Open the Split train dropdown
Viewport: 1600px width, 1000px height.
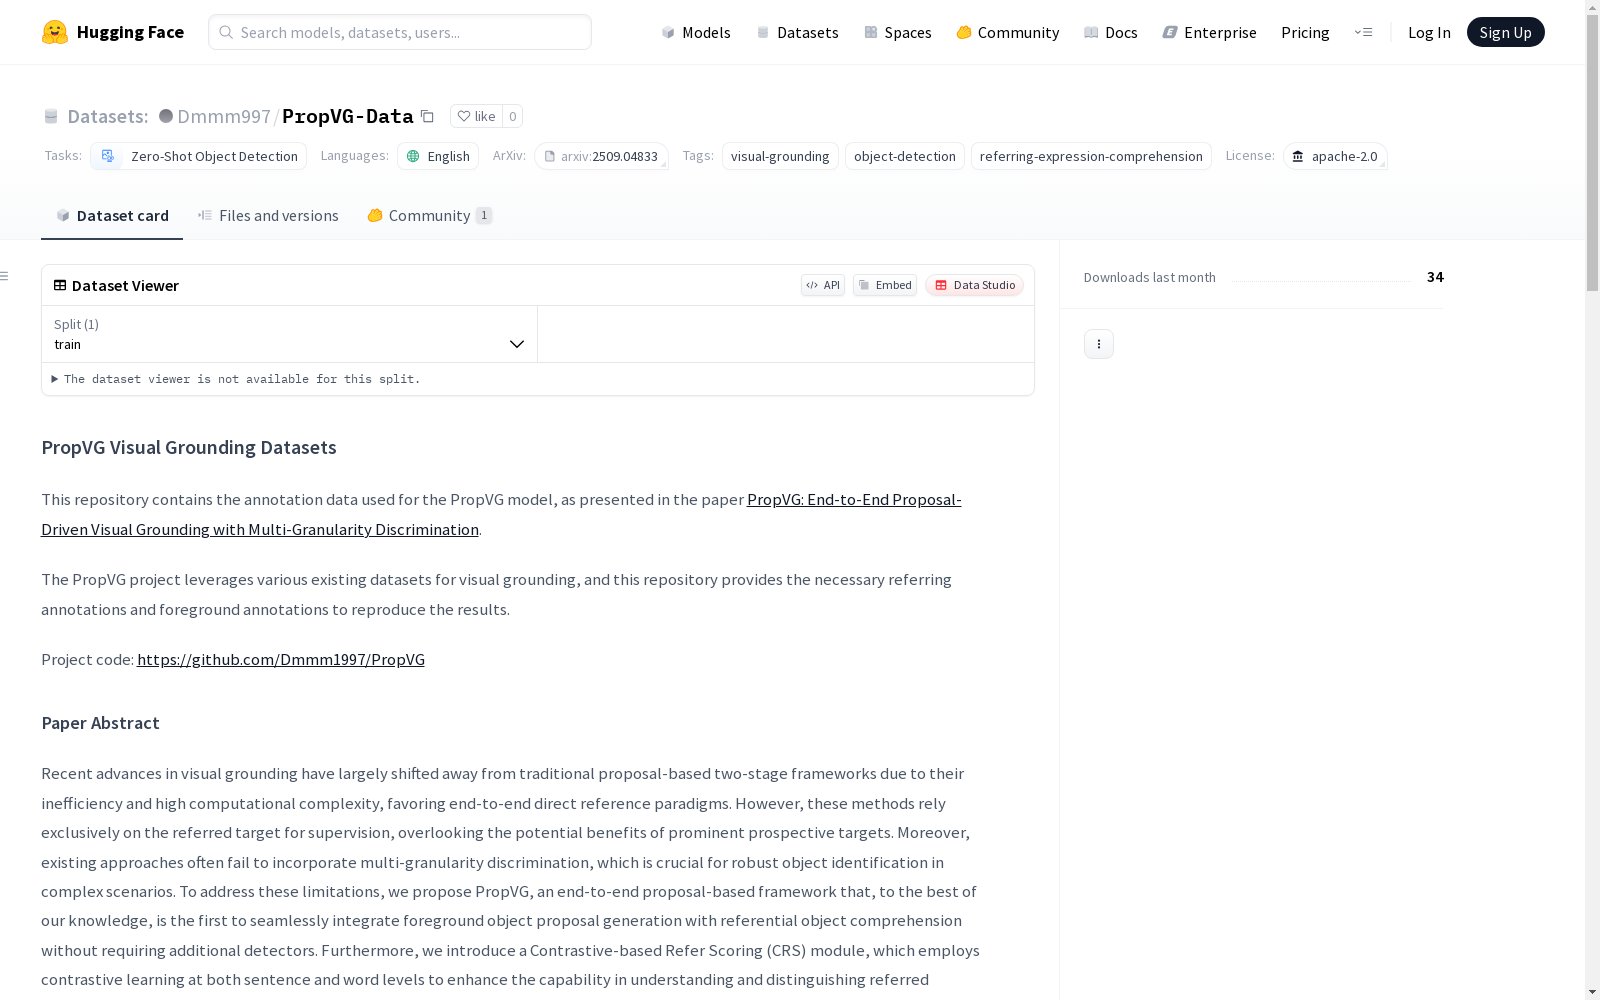tap(290, 334)
